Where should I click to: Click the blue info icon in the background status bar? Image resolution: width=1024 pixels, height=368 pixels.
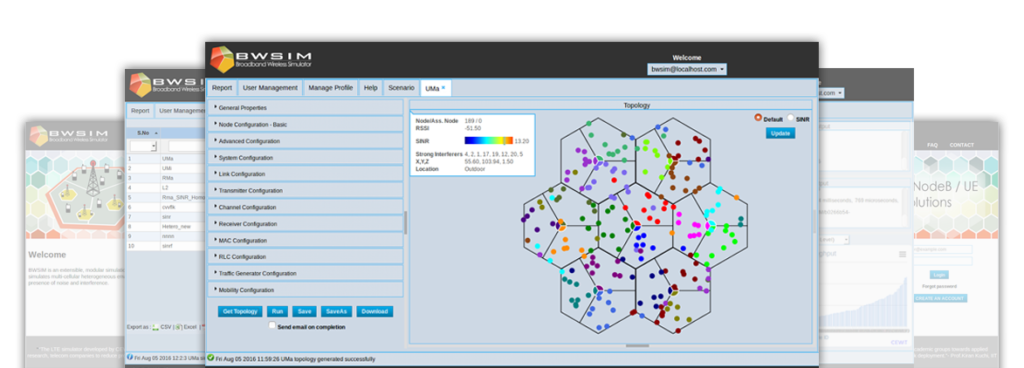pyautogui.click(x=129, y=358)
